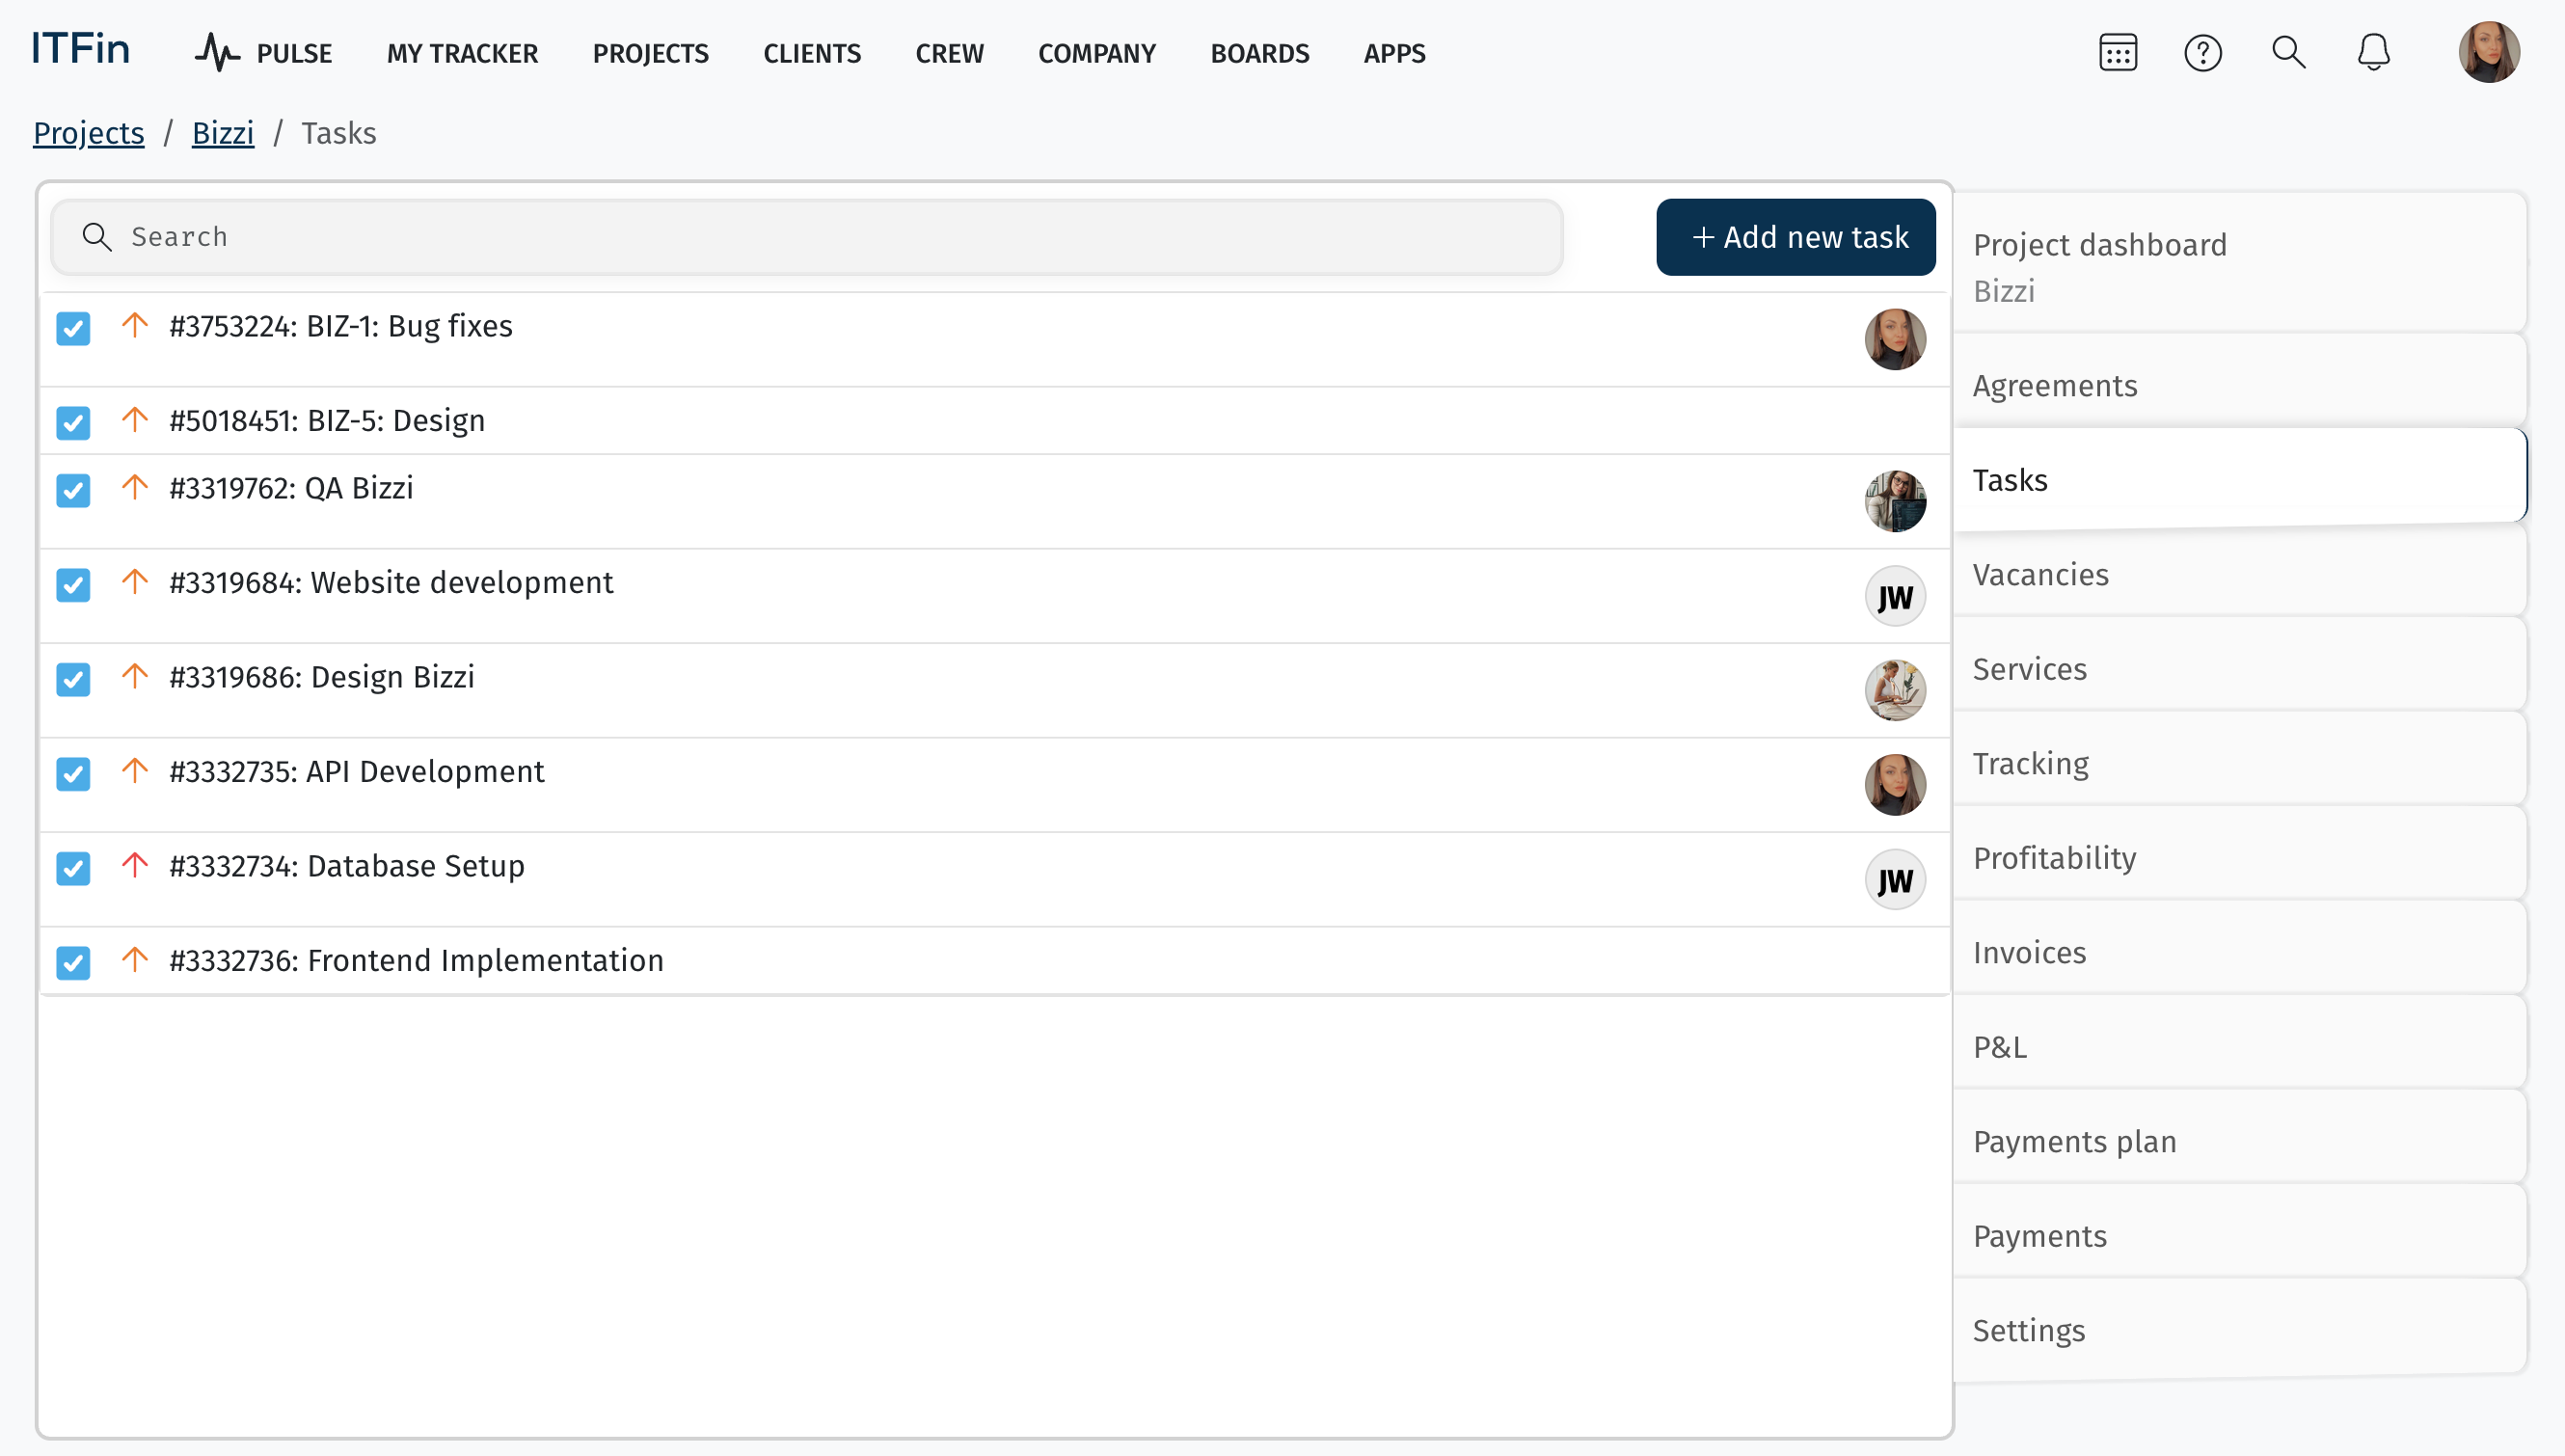
Task: Open the calendar icon in header
Action: (x=2118, y=53)
